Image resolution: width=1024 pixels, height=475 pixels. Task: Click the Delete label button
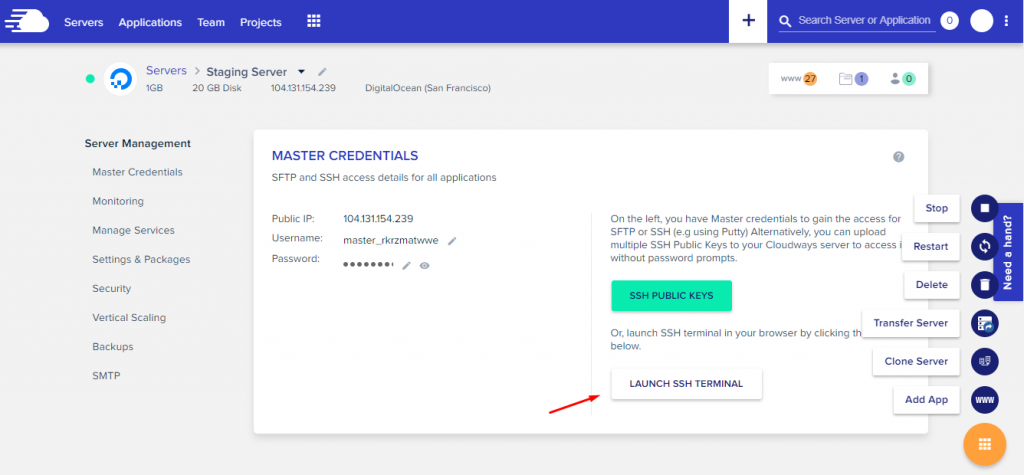(x=932, y=285)
